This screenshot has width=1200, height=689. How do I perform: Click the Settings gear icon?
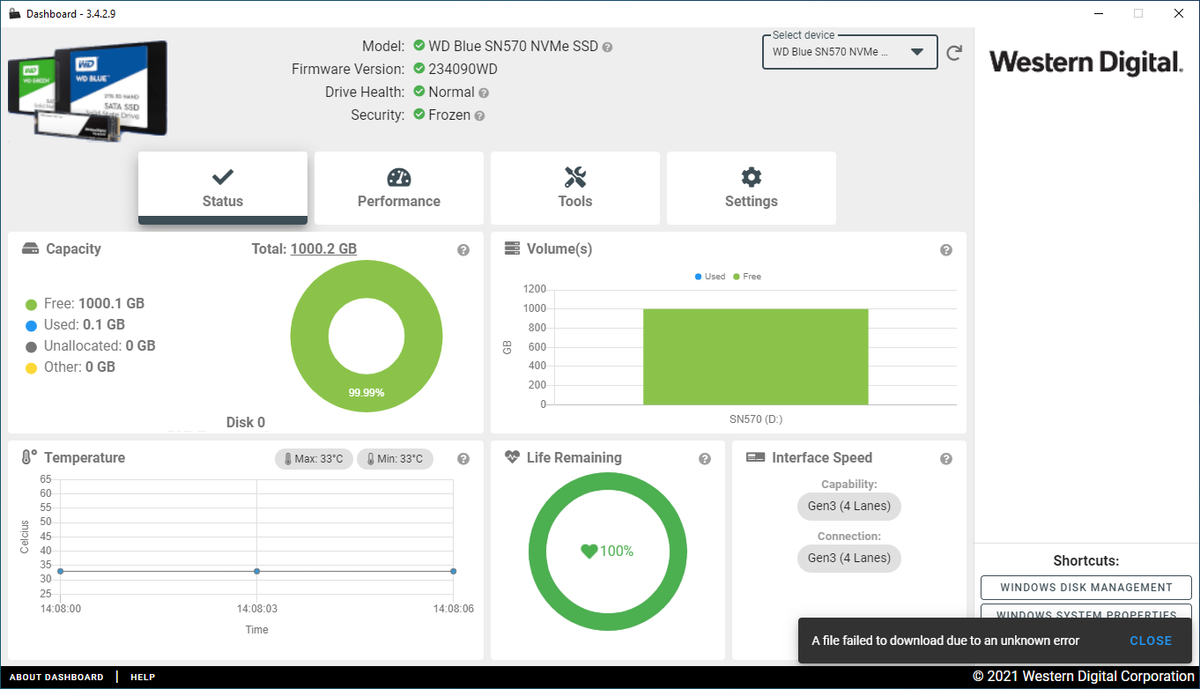751,177
